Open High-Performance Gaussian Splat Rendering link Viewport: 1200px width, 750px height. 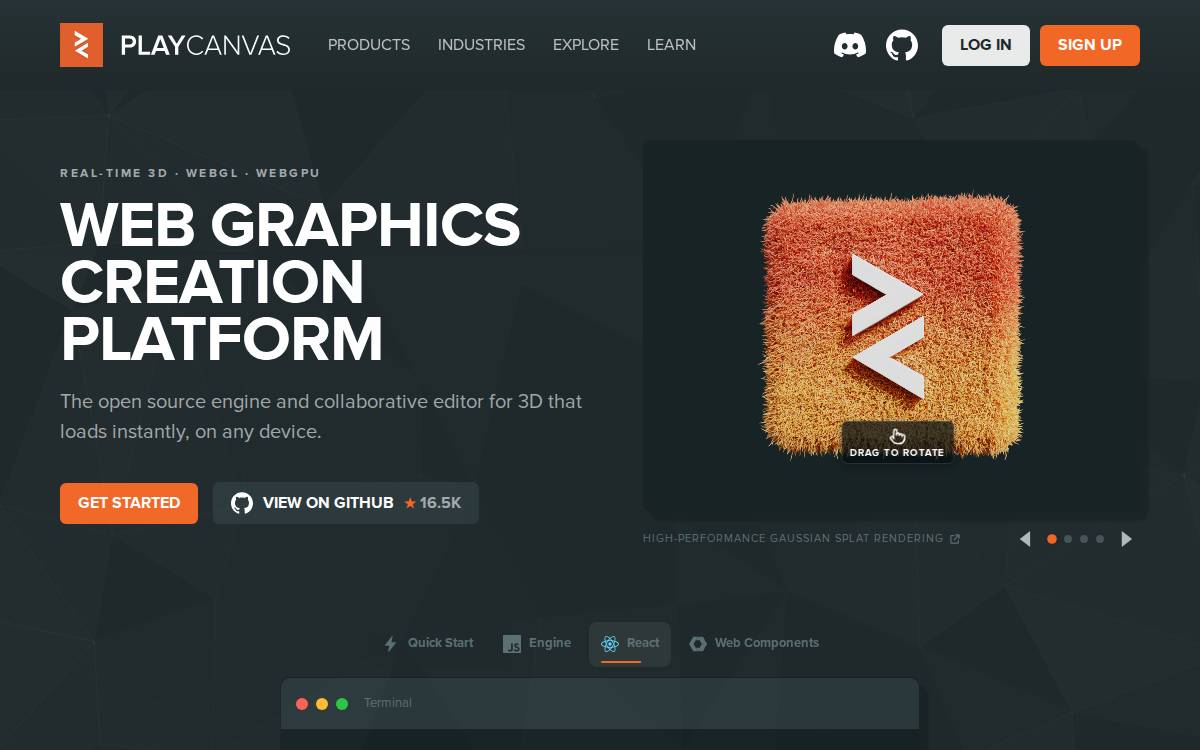[x=801, y=539]
